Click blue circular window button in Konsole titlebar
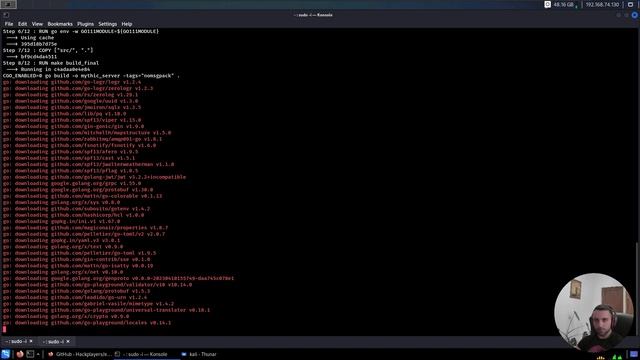The image size is (640, 360). 635,15
